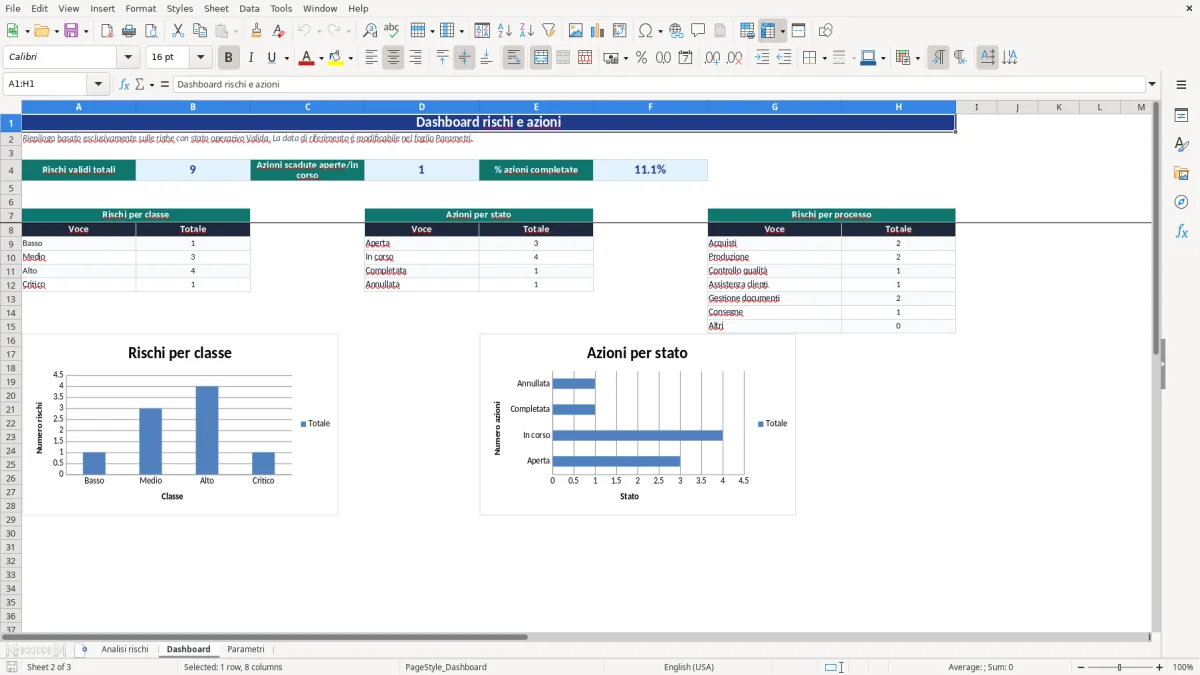The height and width of the screenshot is (675, 1200).
Task: Toggle right-to-left text direction
Action: pos(960,58)
